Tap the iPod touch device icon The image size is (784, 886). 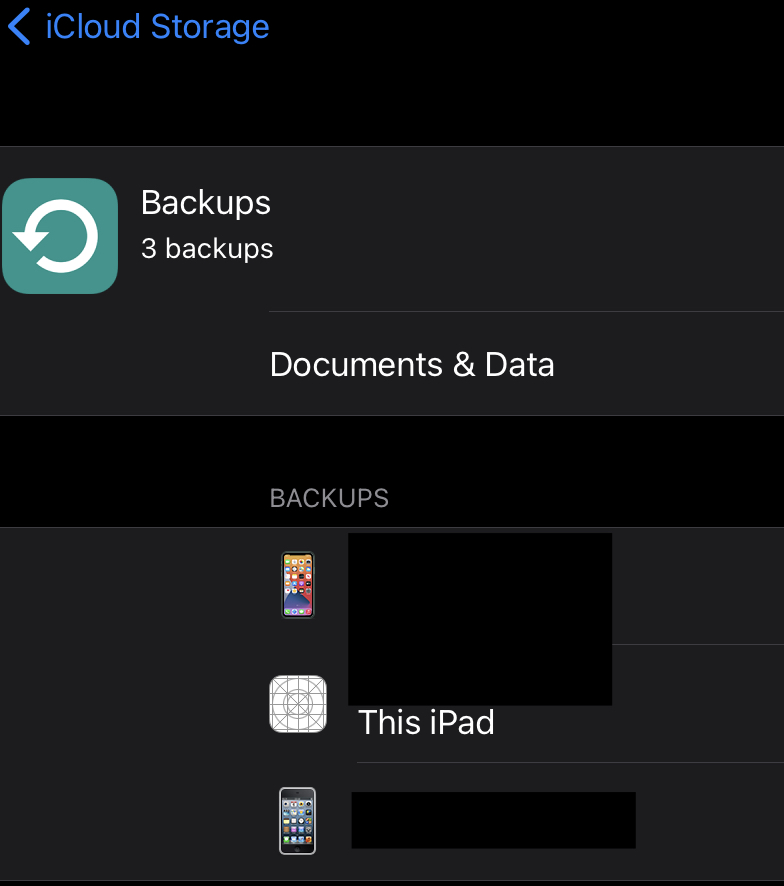pyautogui.click(x=297, y=820)
